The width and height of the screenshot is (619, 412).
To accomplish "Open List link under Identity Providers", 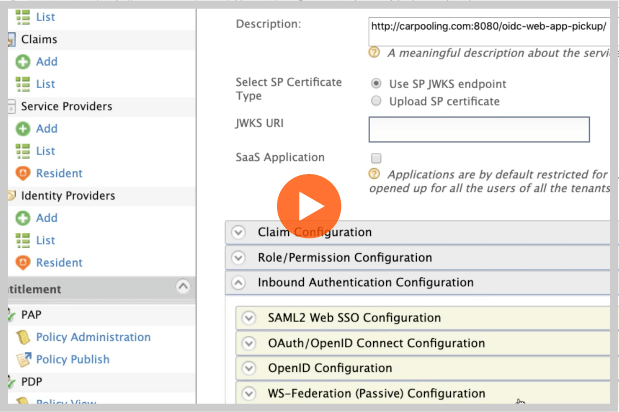I will (45, 240).
